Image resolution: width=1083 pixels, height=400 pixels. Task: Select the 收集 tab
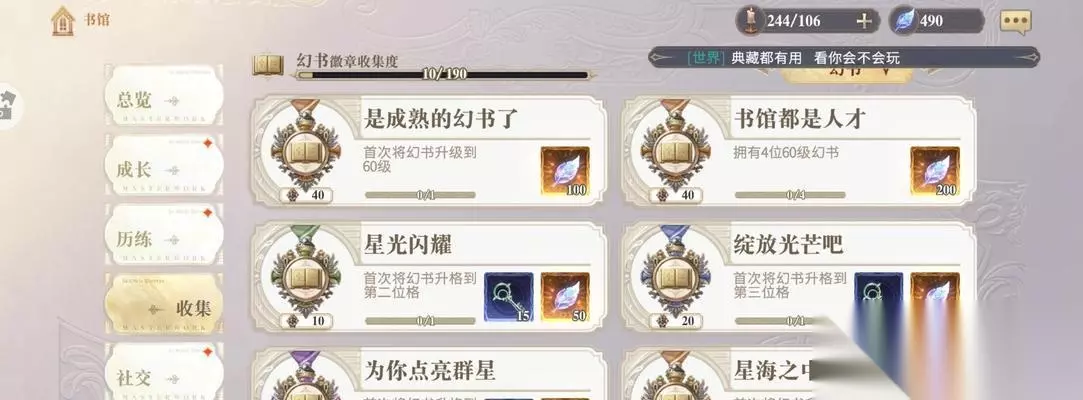(164, 305)
